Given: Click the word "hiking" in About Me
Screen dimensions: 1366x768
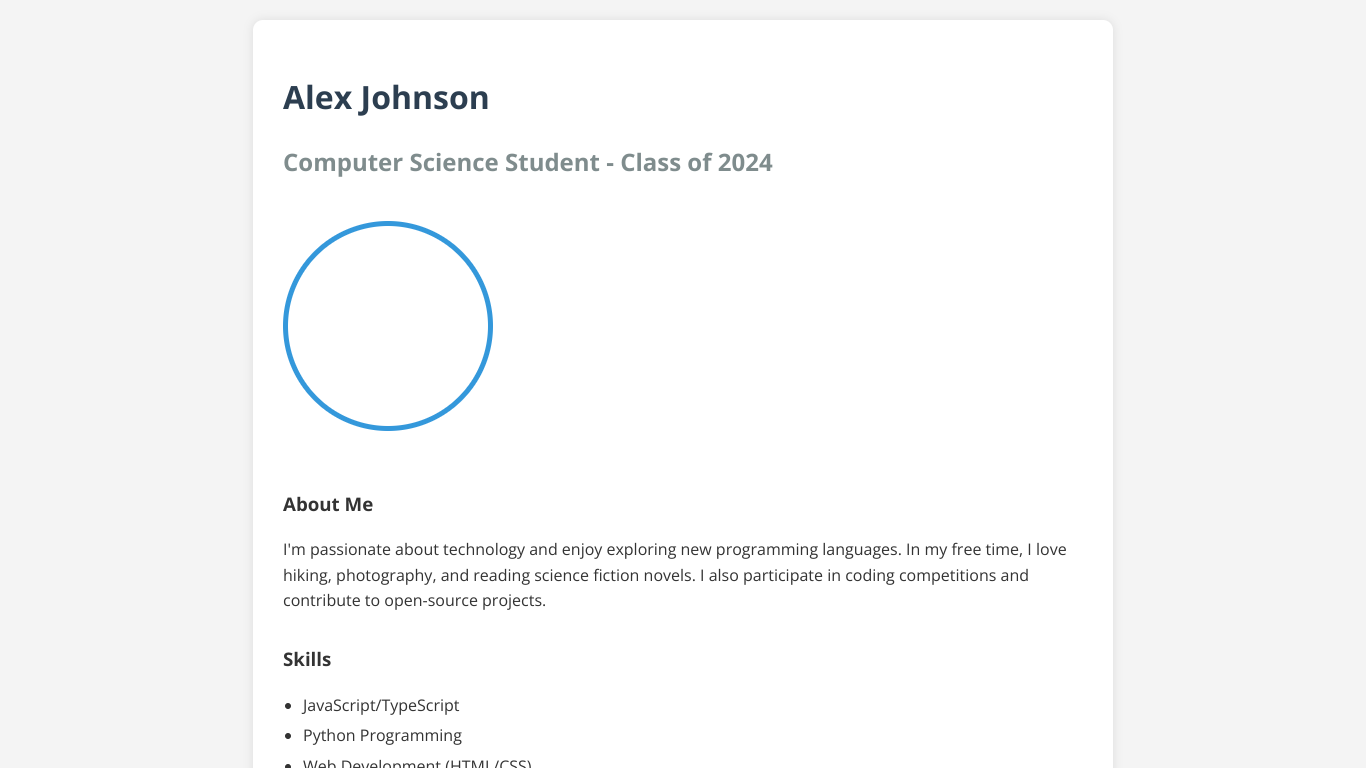Looking at the screenshot, I should click(305, 576).
